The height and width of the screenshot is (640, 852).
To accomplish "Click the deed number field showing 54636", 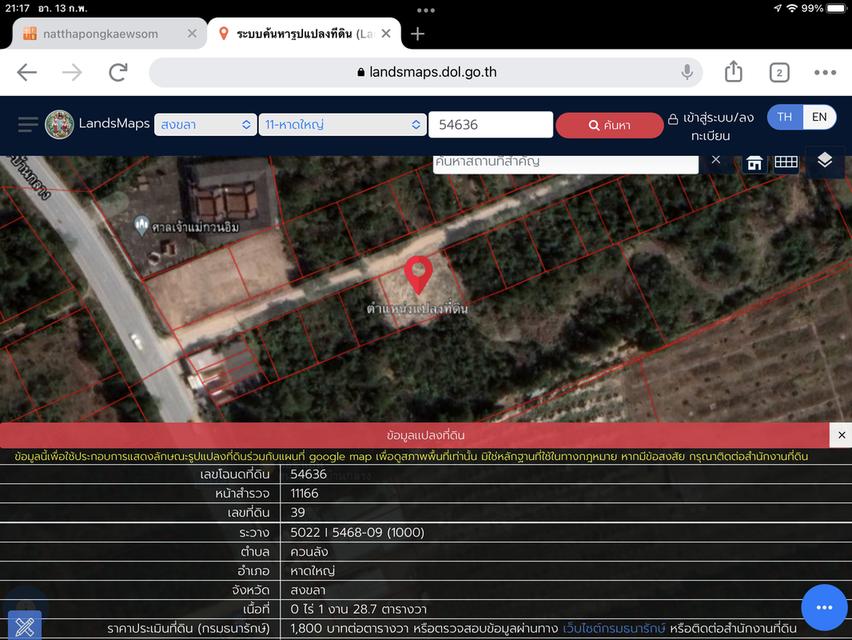I will pos(490,125).
